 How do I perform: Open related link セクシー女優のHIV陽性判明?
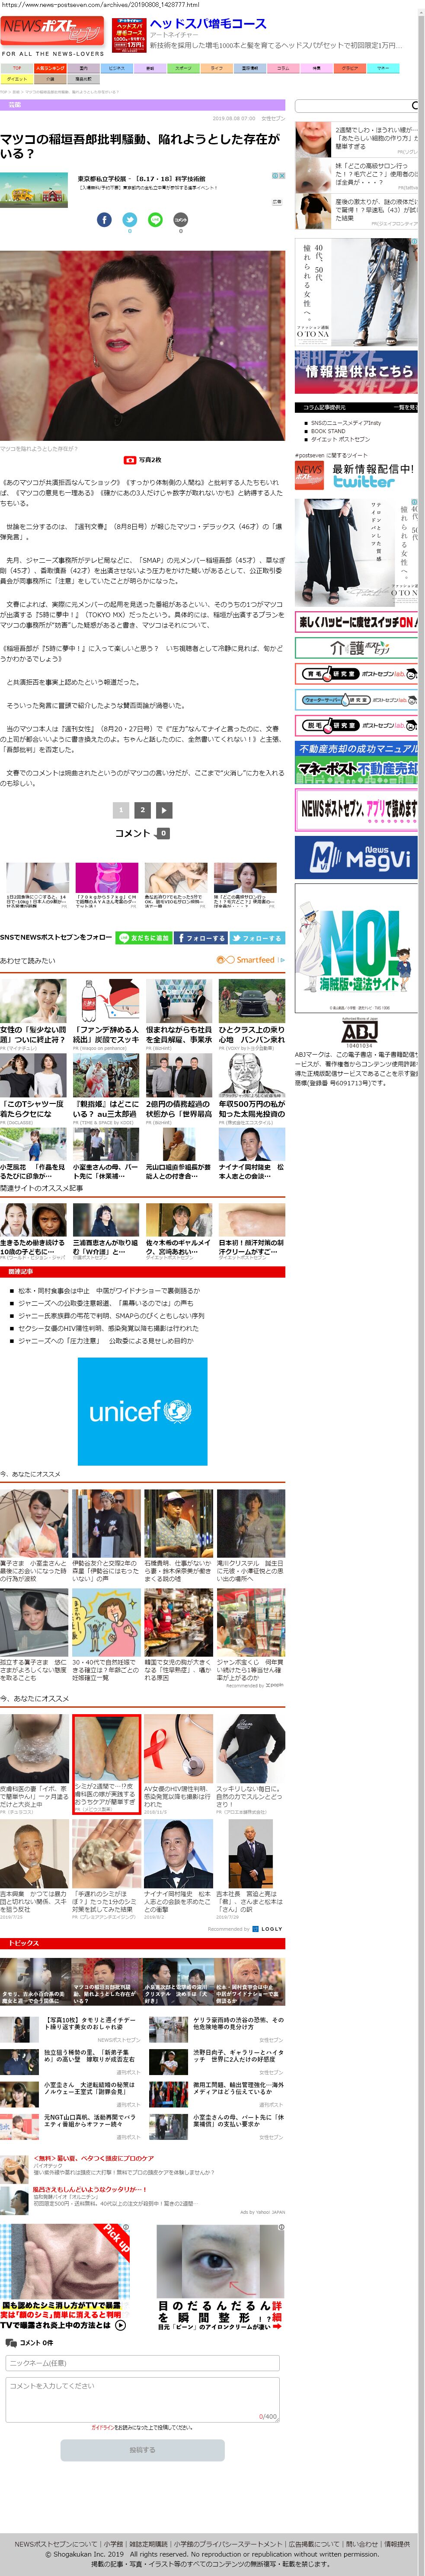pyautogui.click(x=108, y=1328)
